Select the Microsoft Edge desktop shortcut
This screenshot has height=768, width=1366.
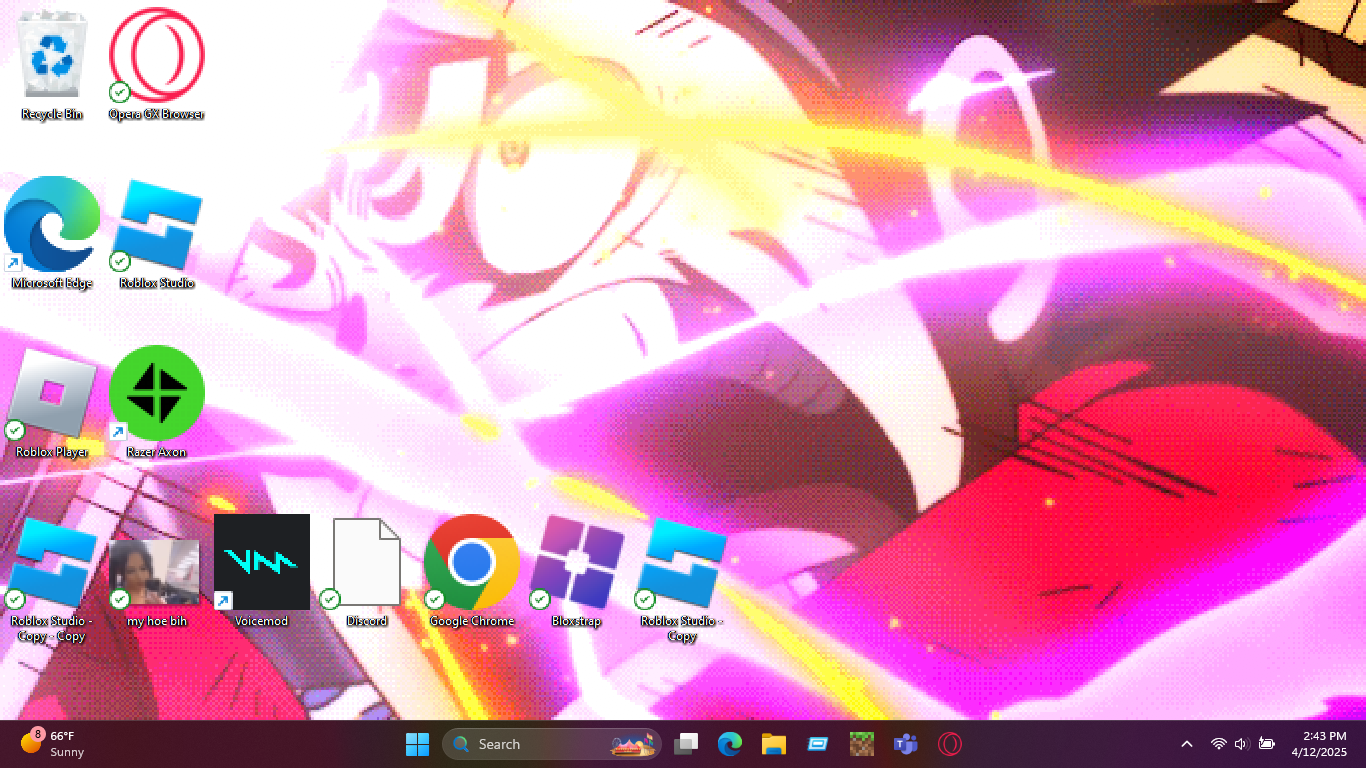[52, 234]
